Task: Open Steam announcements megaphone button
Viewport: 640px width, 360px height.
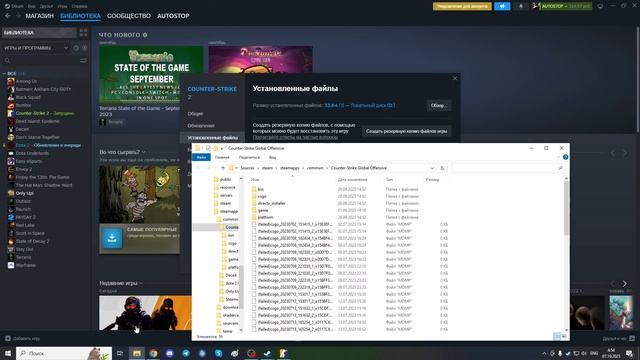Action: click(x=502, y=6)
